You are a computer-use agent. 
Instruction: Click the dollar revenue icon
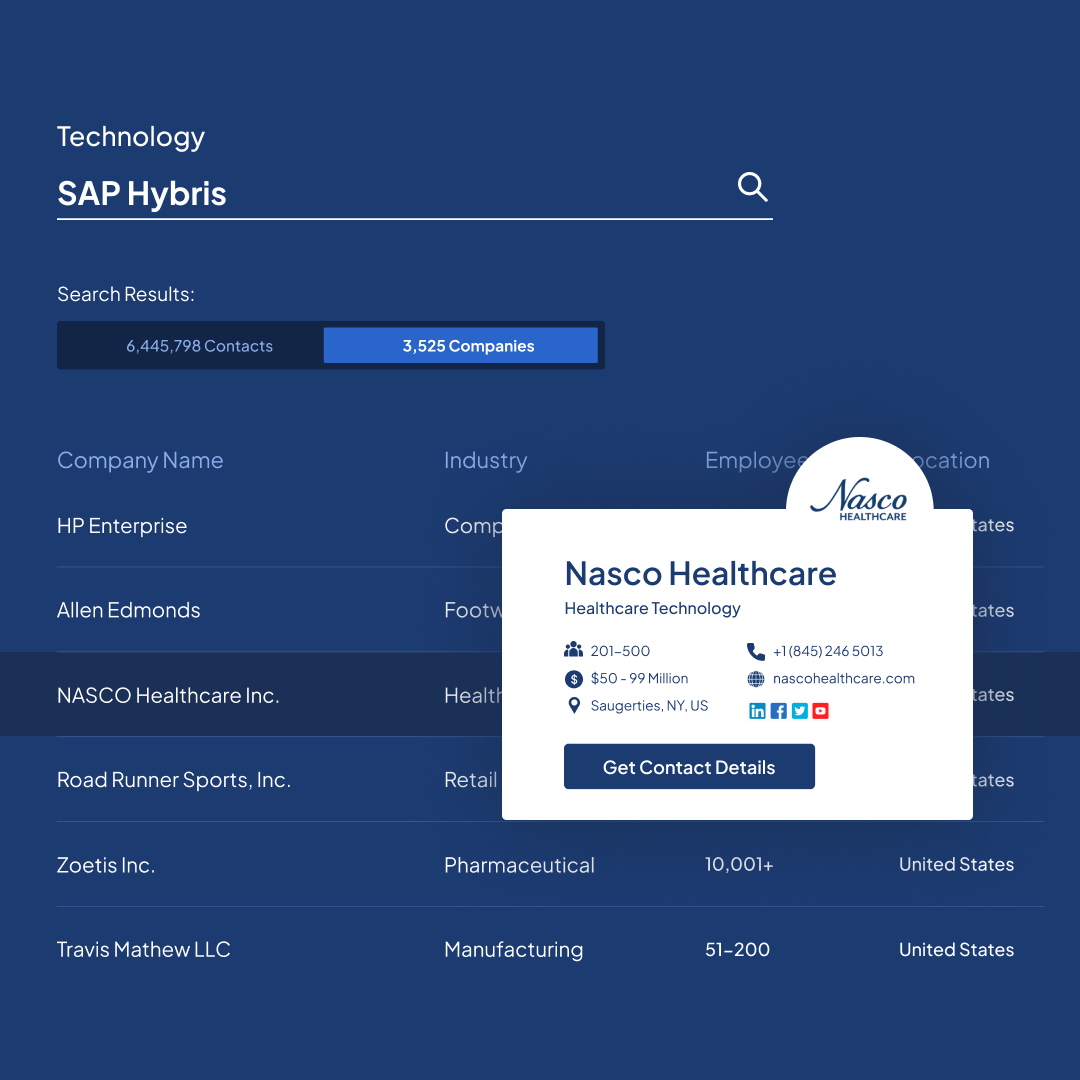[574, 679]
